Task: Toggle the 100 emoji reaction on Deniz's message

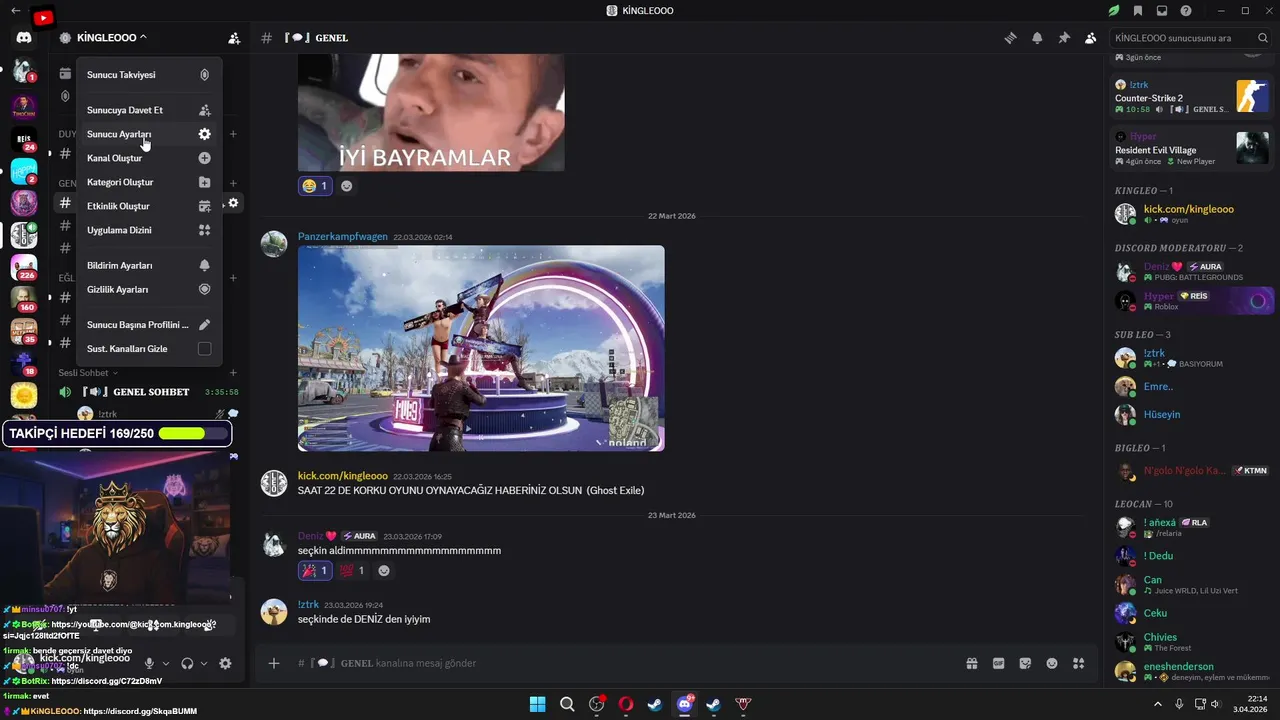Action: click(352, 571)
